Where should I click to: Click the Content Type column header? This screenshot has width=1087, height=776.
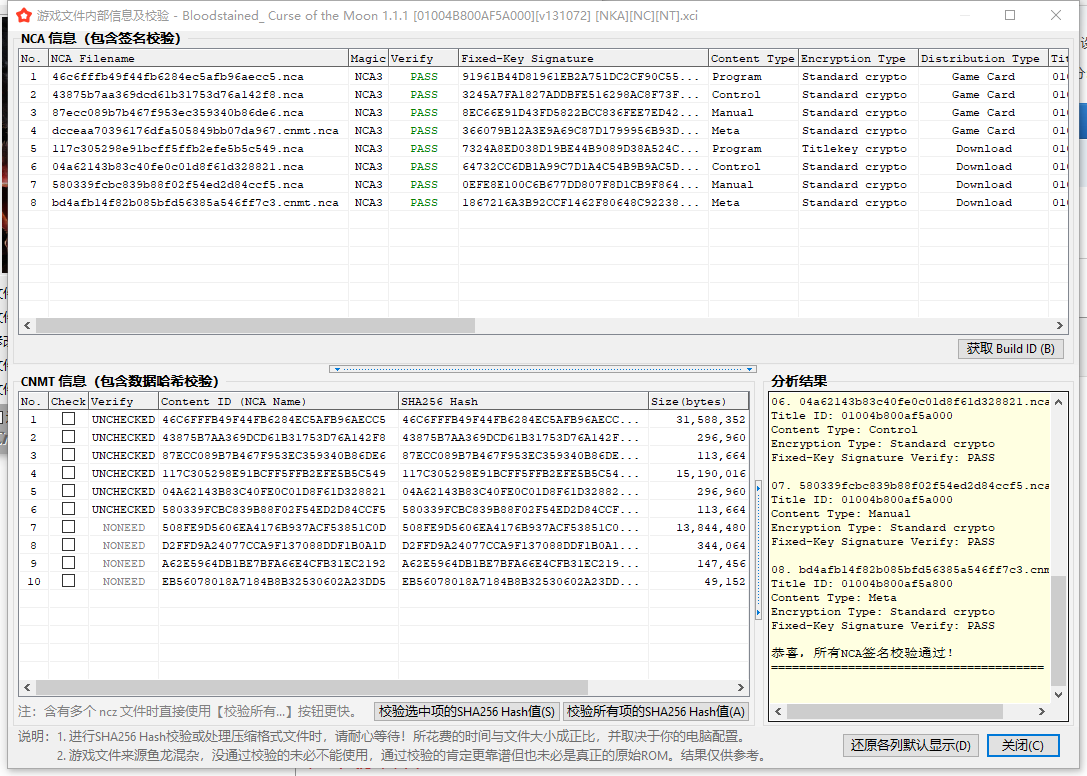tap(752, 59)
